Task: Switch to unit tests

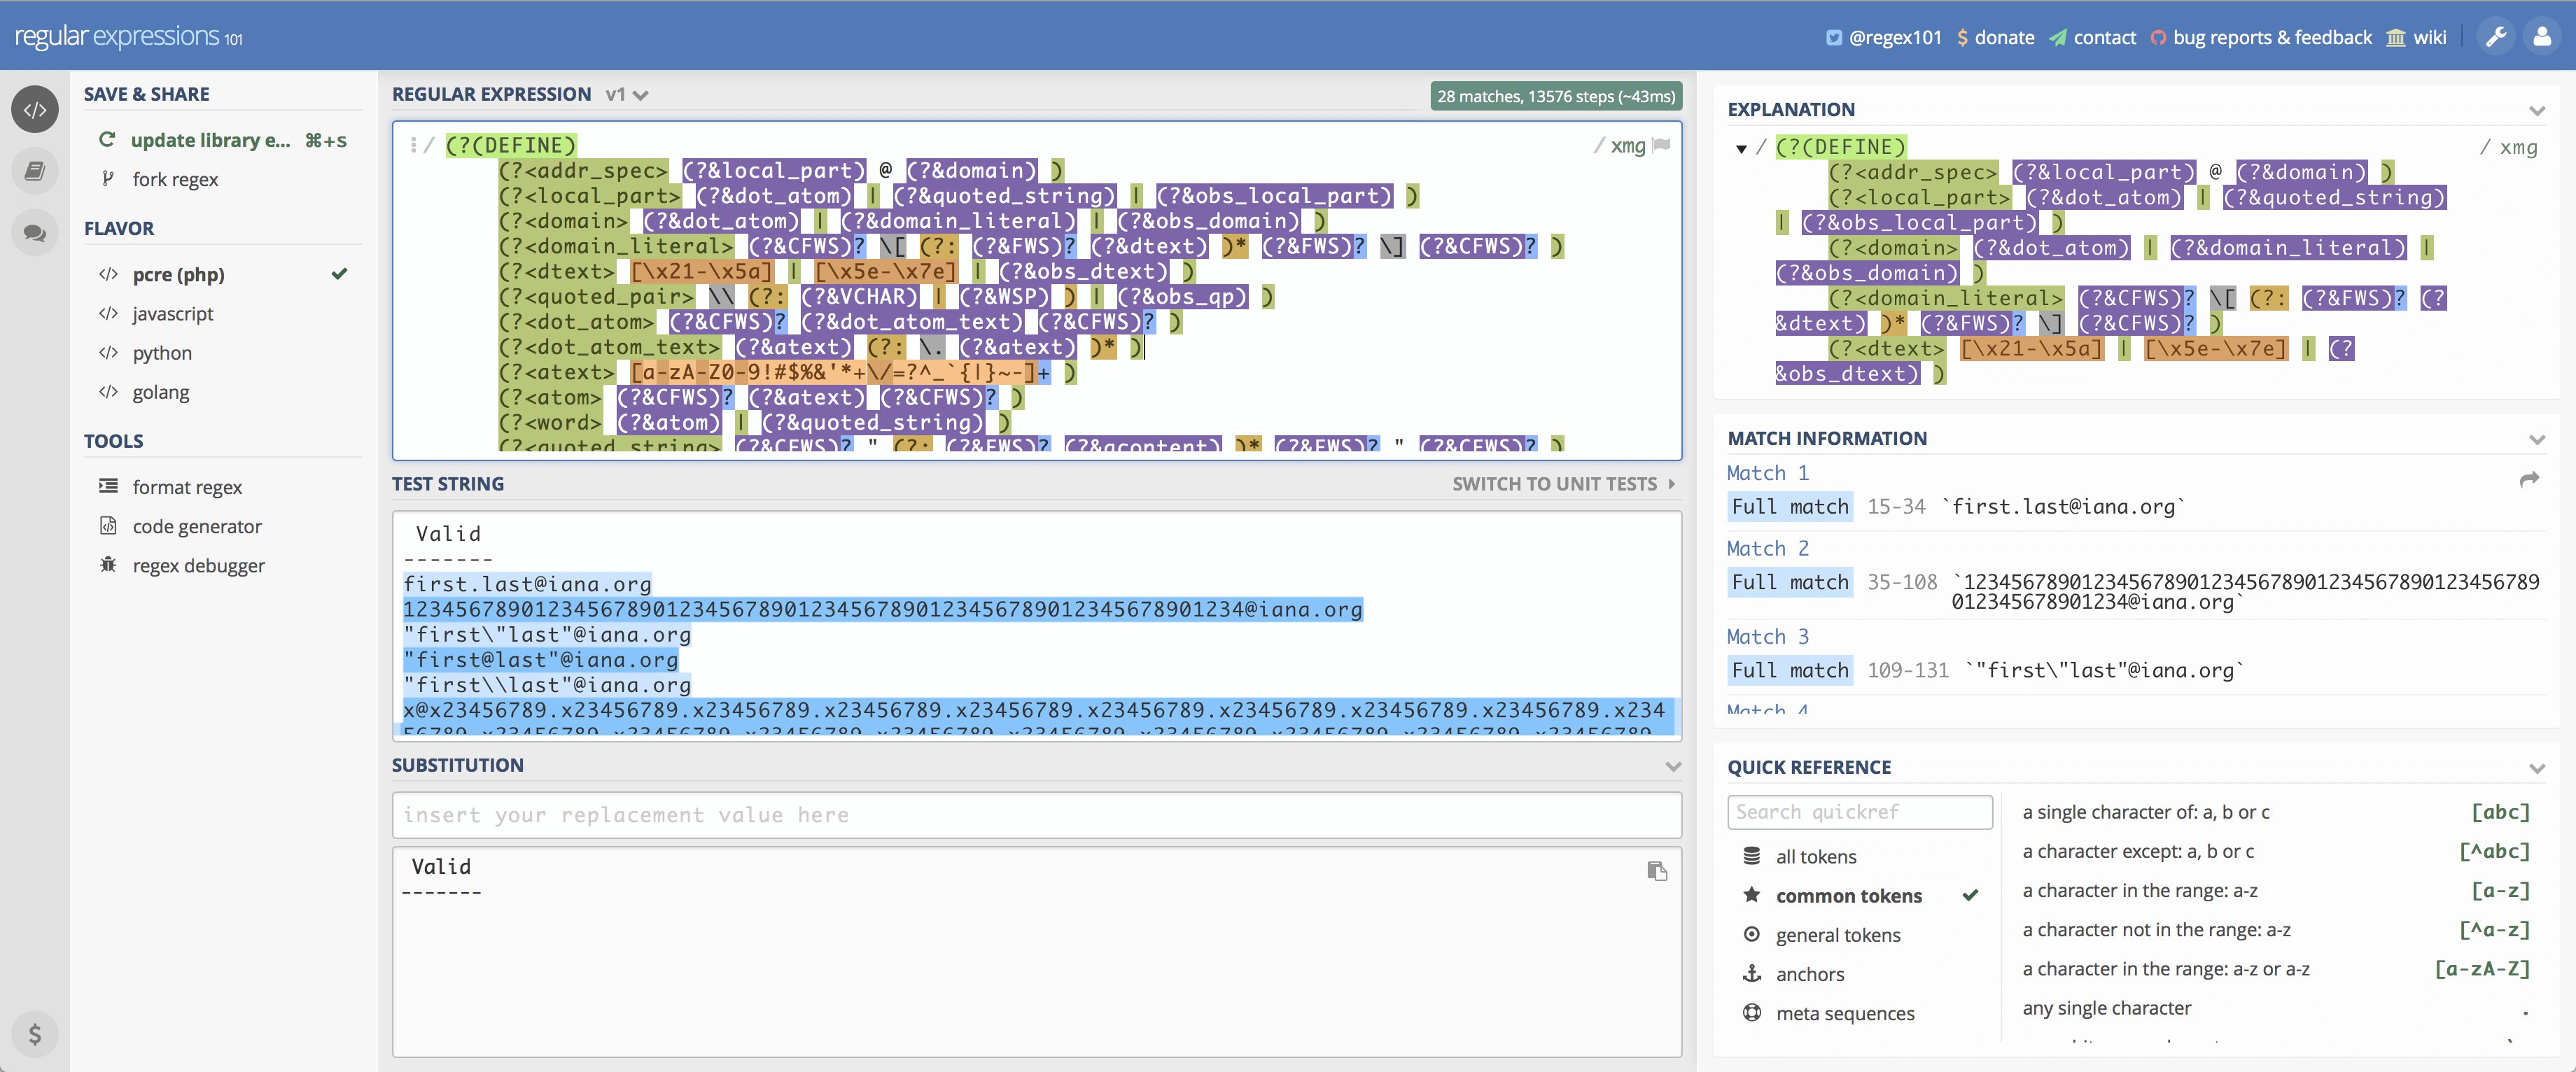Action: 1562,484
